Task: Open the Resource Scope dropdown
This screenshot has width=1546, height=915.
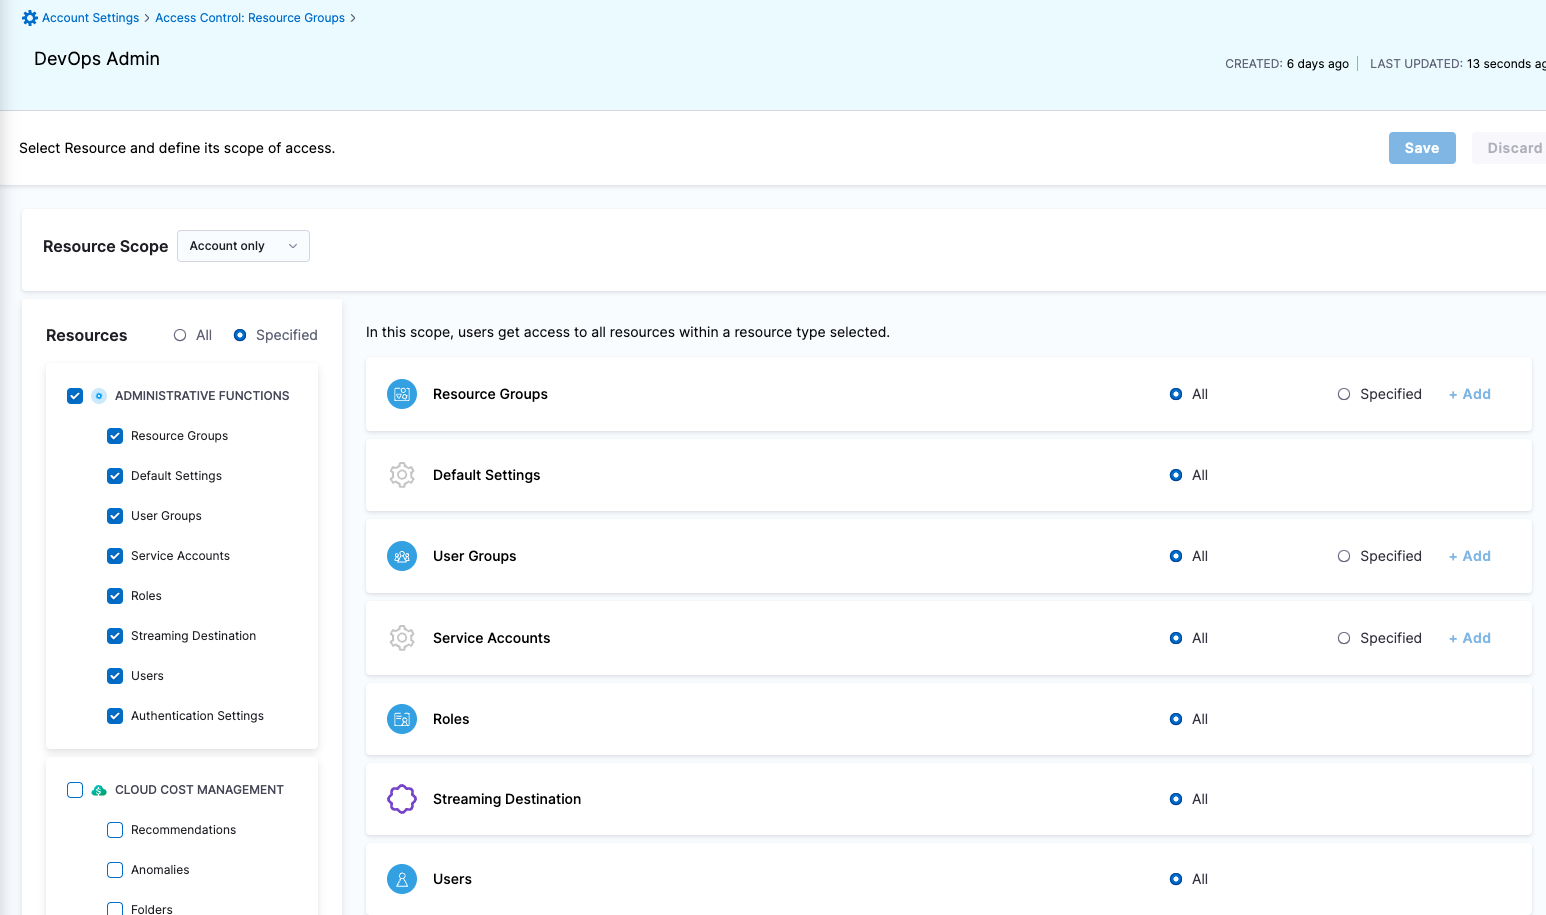Action: click(243, 245)
